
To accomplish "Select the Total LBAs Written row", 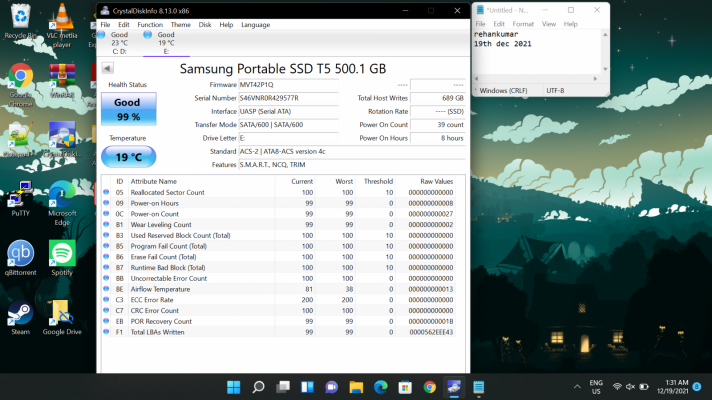I will (278, 332).
